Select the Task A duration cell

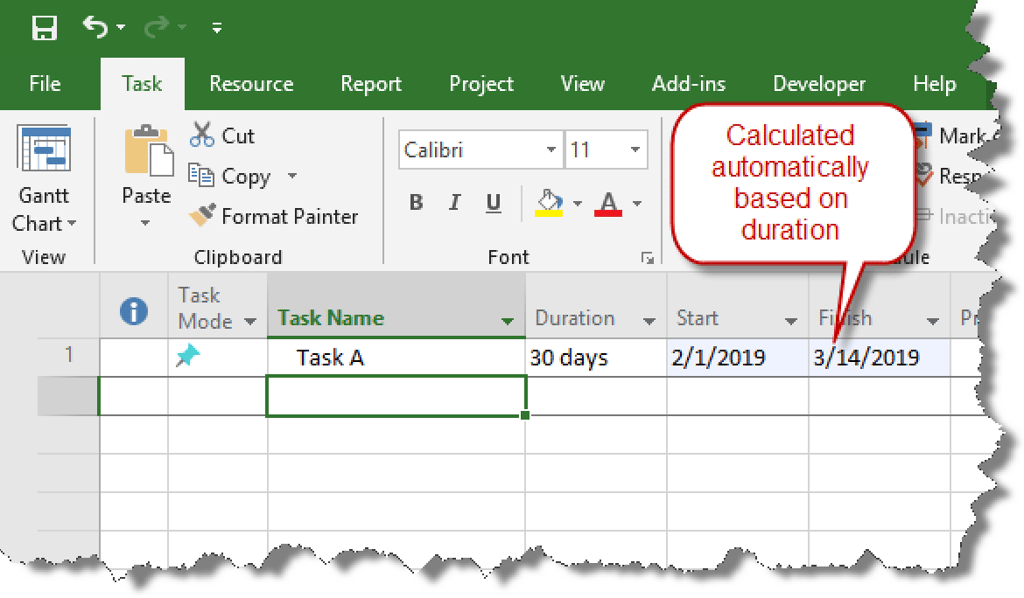pyautogui.click(x=570, y=357)
